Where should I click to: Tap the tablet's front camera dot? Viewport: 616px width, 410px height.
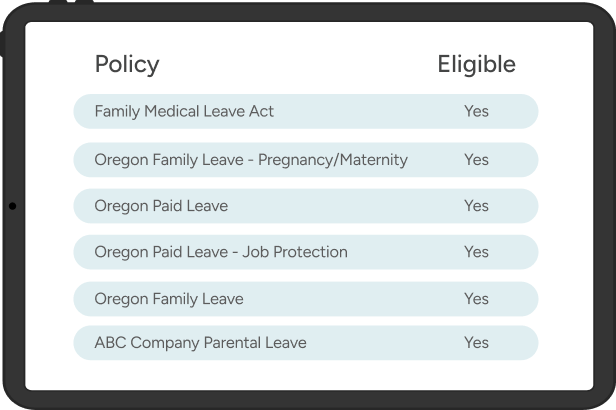(x=11, y=206)
